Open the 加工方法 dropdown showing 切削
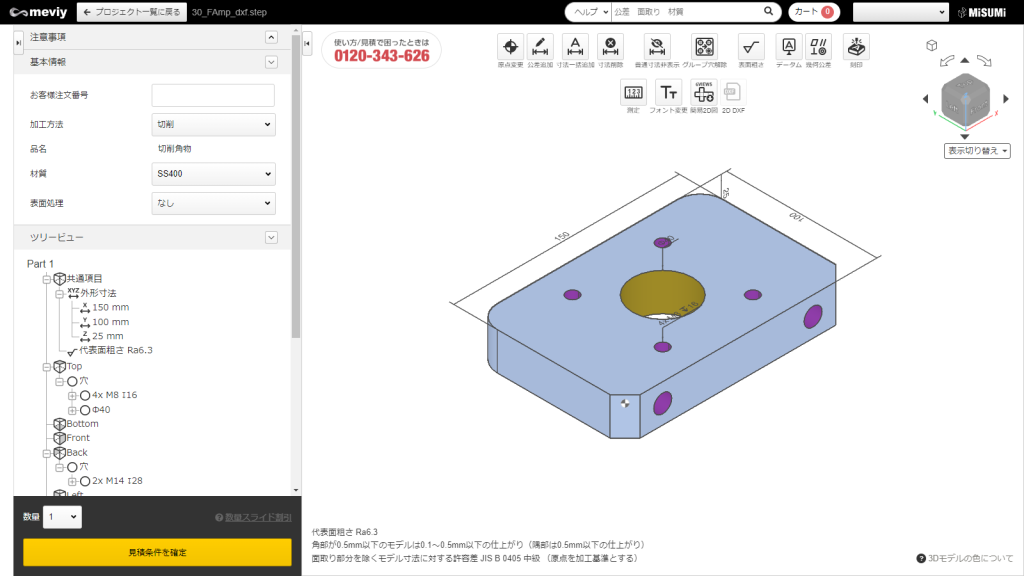 [213, 123]
